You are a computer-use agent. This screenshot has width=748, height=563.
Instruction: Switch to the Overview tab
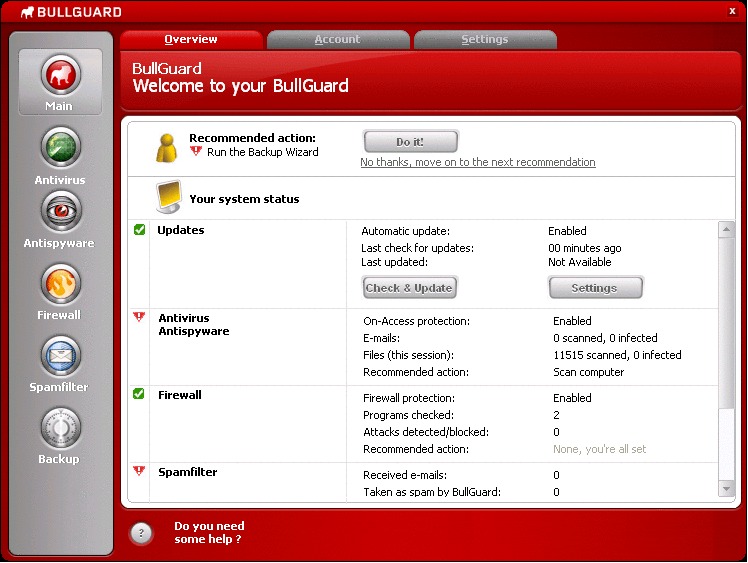point(191,39)
